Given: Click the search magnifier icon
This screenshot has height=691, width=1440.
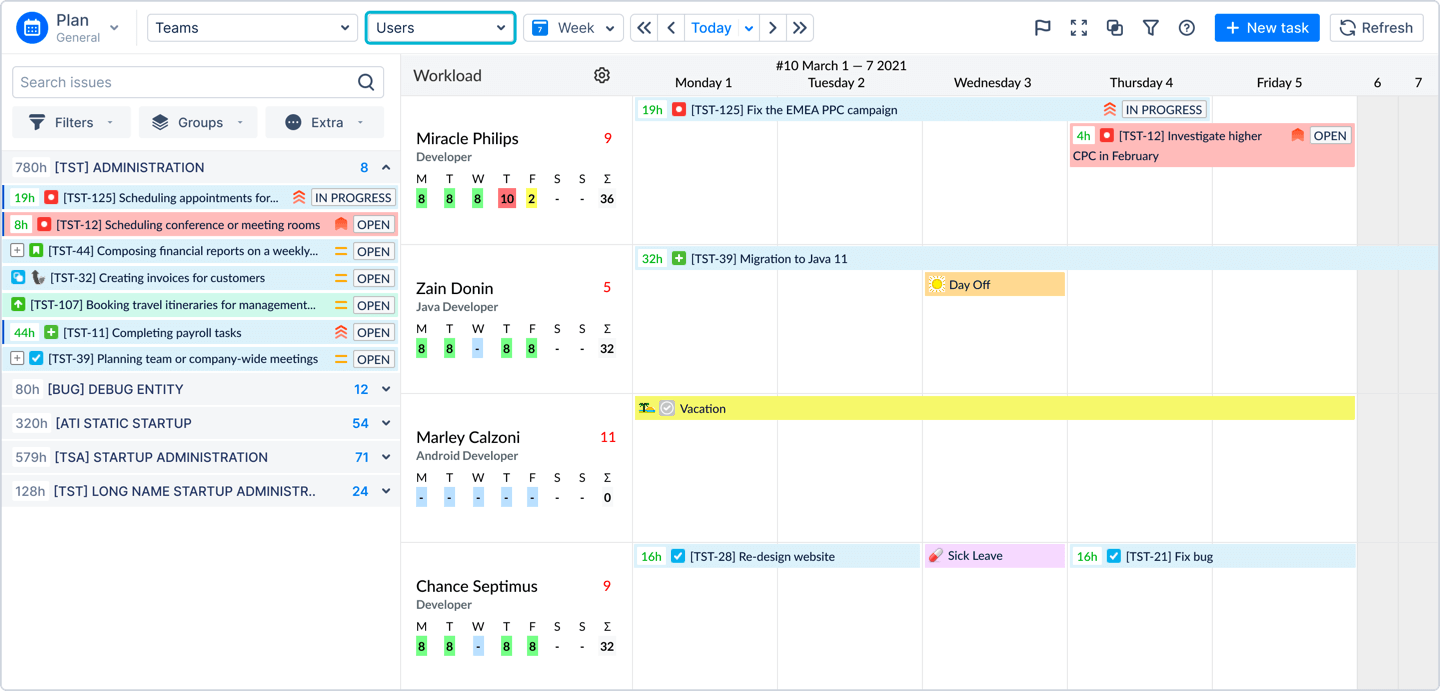Looking at the screenshot, I should pos(366,83).
